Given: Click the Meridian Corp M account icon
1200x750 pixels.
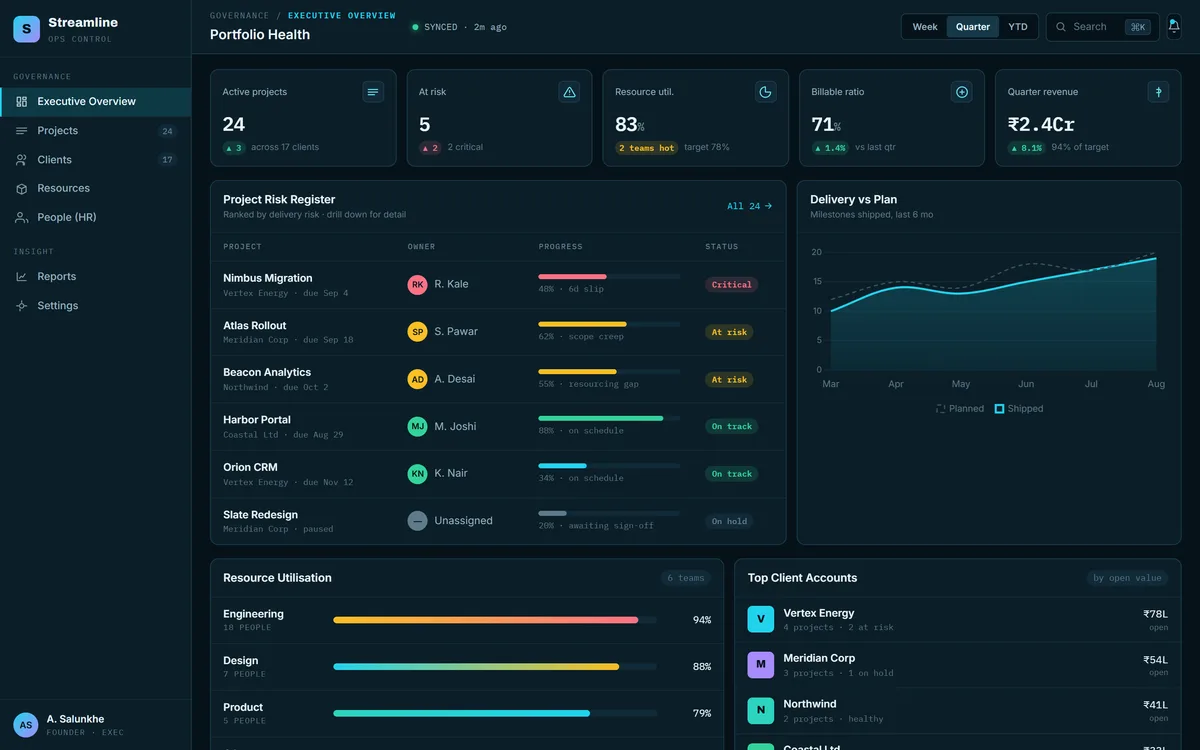Looking at the screenshot, I should click(x=761, y=665).
